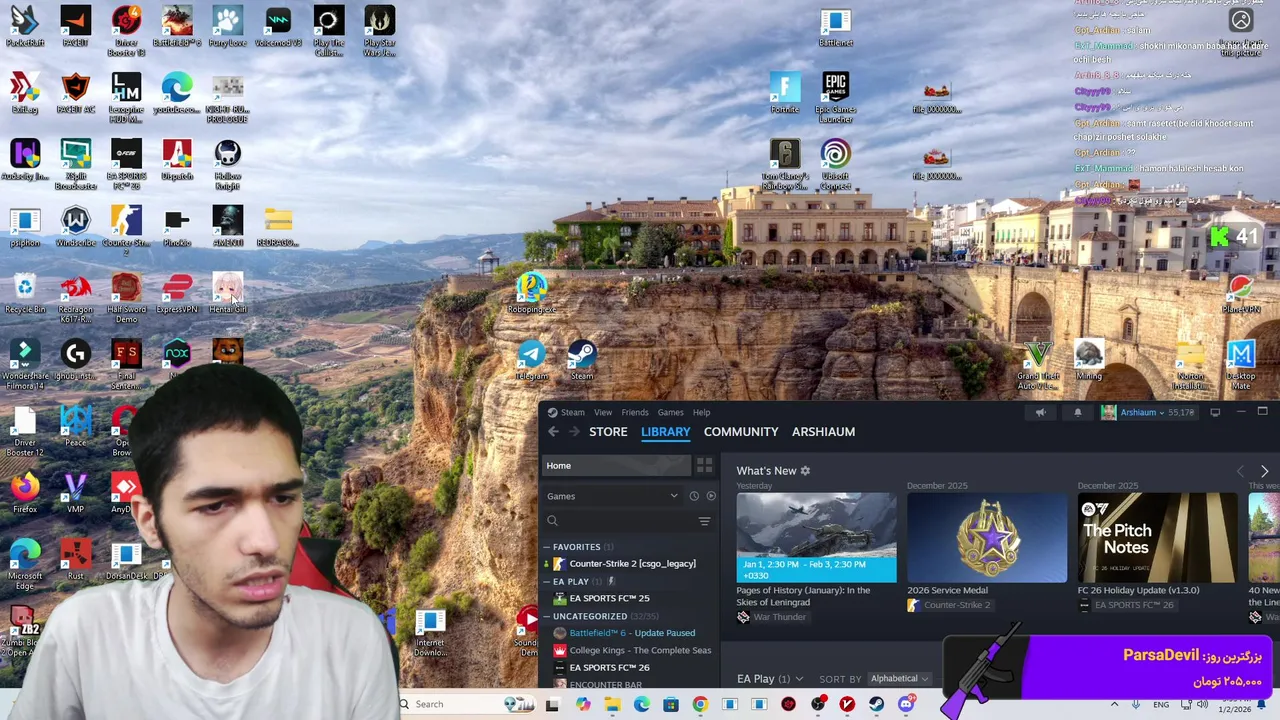Click the Steam library search field

tap(617, 521)
